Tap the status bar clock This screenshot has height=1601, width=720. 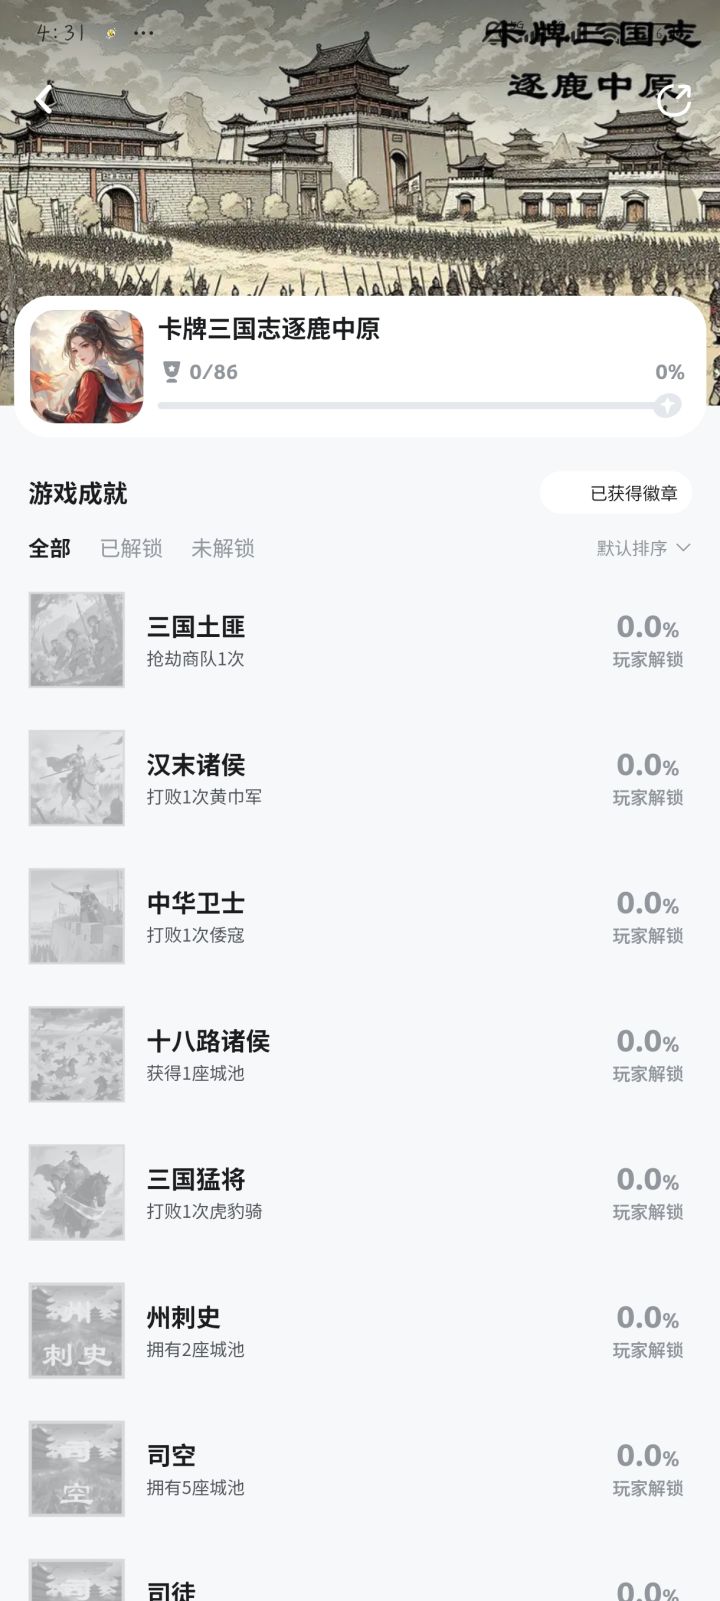click(x=60, y=33)
